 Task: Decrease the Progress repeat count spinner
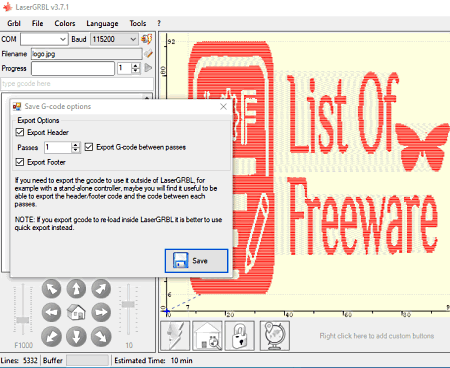coord(135,71)
